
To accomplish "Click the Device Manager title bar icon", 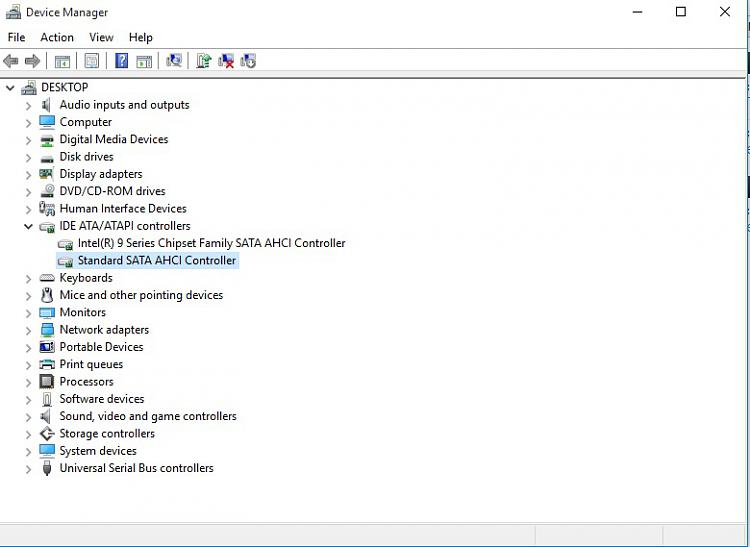I will (x=13, y=12).
